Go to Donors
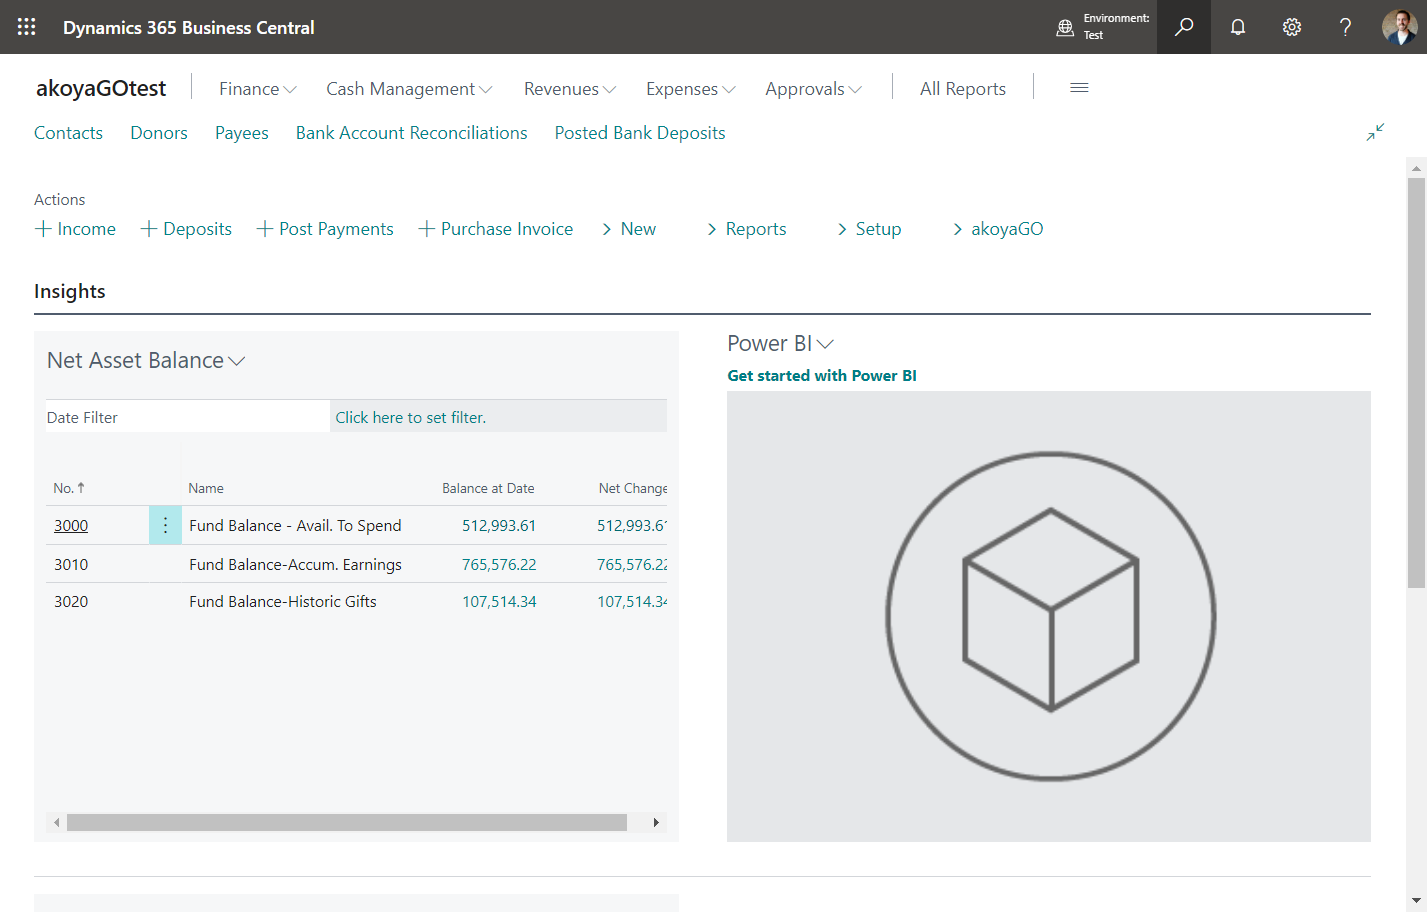This screenshot has width=1427, height=912. [159, 133]
